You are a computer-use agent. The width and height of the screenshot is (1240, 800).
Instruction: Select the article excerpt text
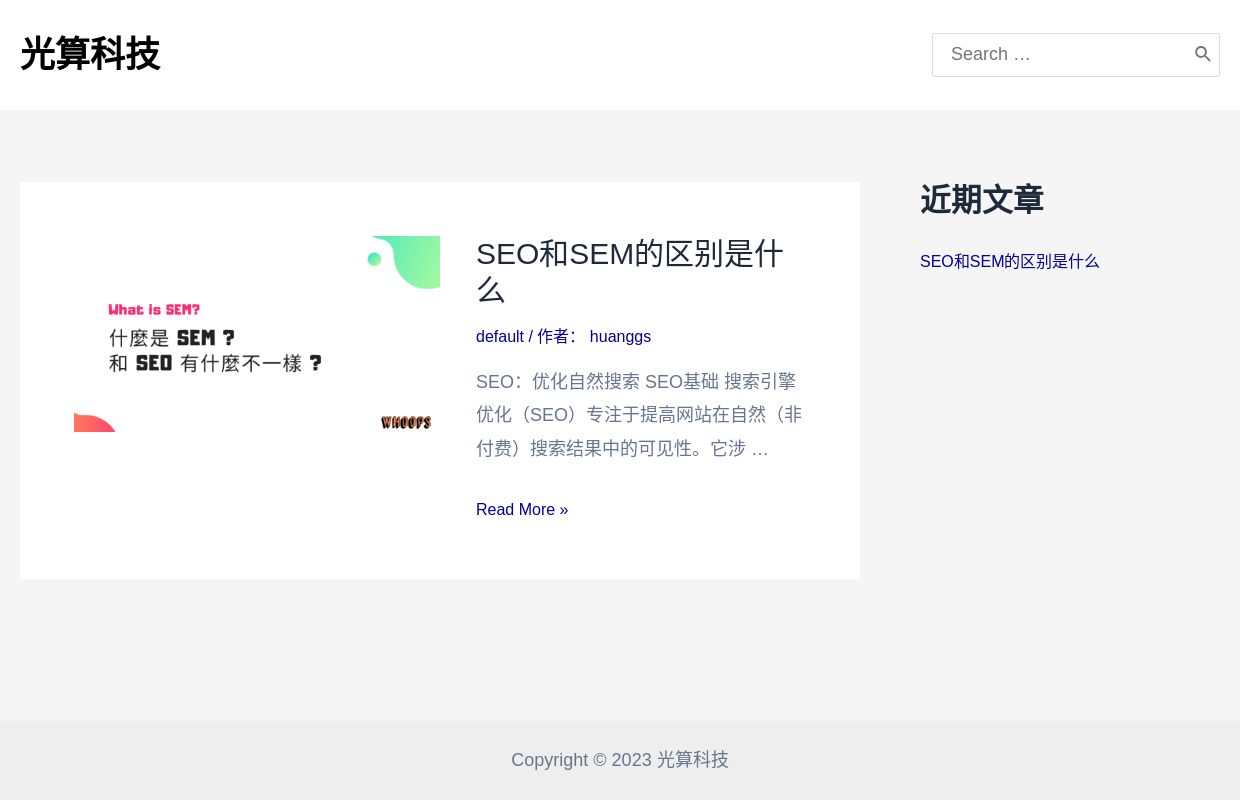coord(639,414)
